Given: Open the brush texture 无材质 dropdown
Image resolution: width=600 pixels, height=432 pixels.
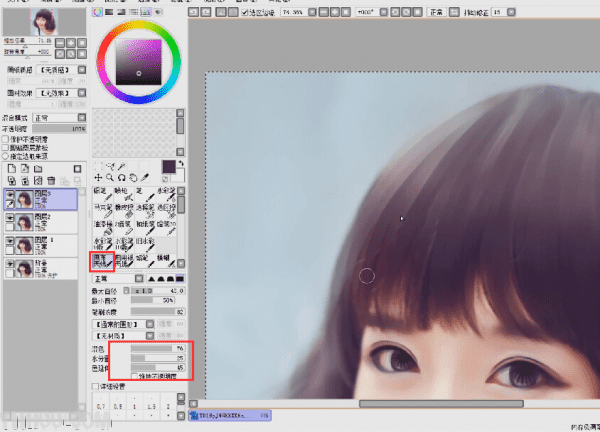Looking at the screenshot, I should (x=150, y=336).
